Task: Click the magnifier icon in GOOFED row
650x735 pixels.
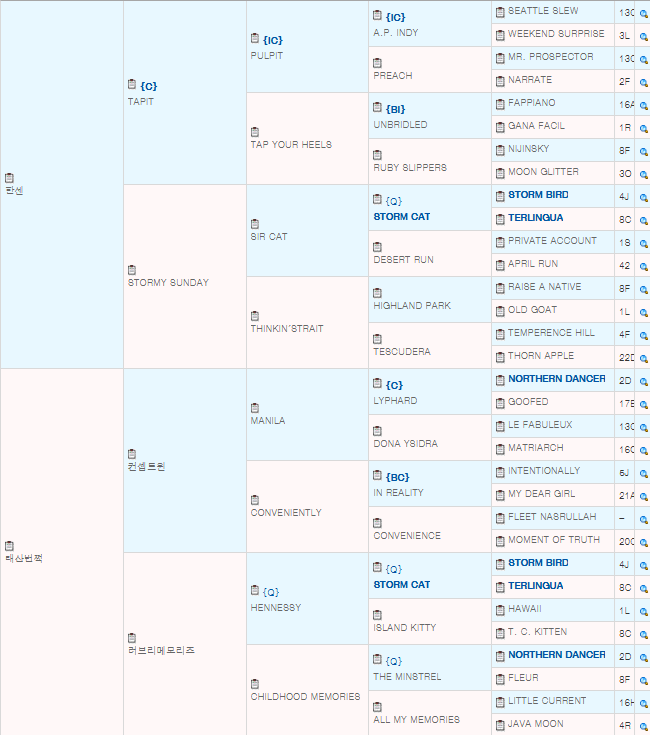Action: tap(643, 405)
